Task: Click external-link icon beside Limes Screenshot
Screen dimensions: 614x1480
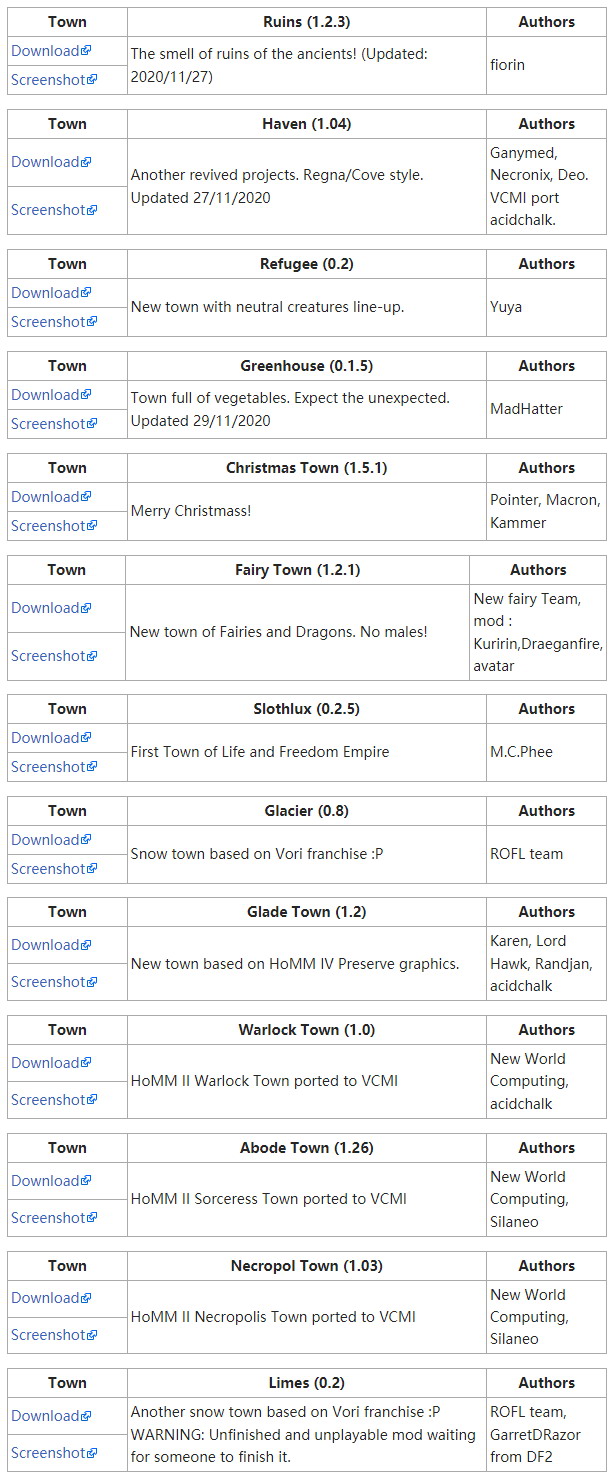Action: coord(92,1453)
